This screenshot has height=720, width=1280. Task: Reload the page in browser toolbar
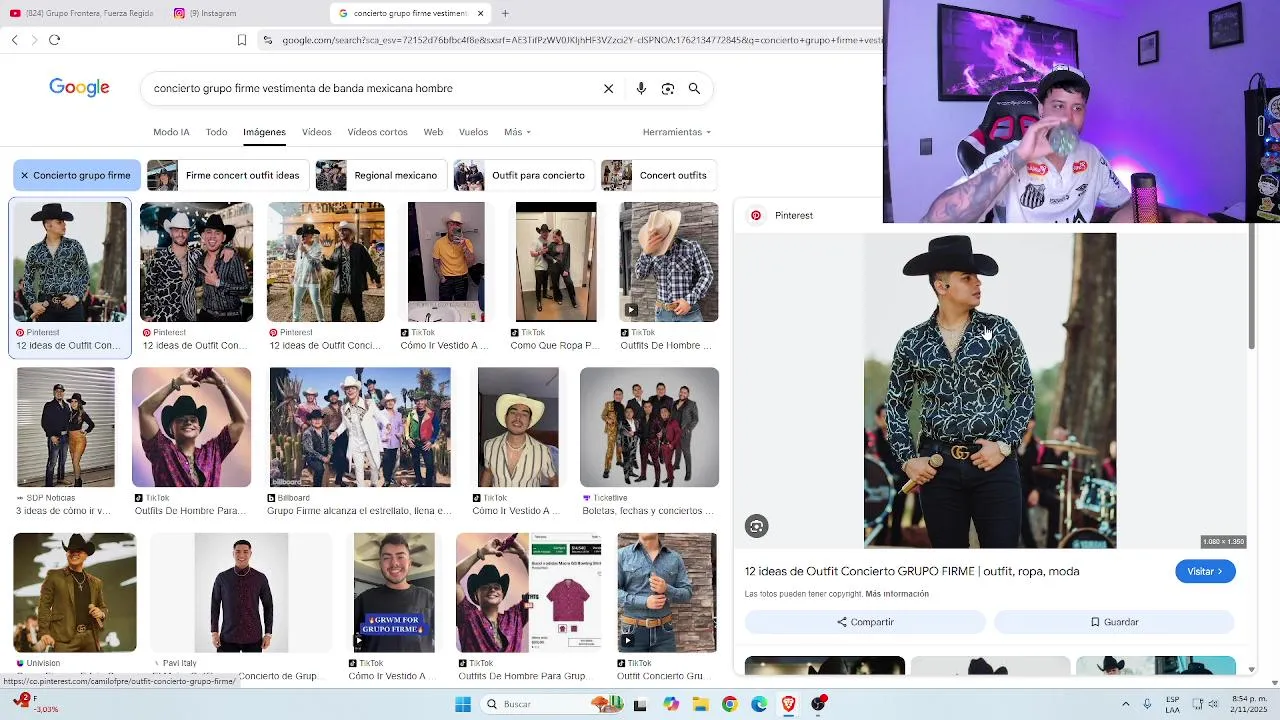pos(54,40)
